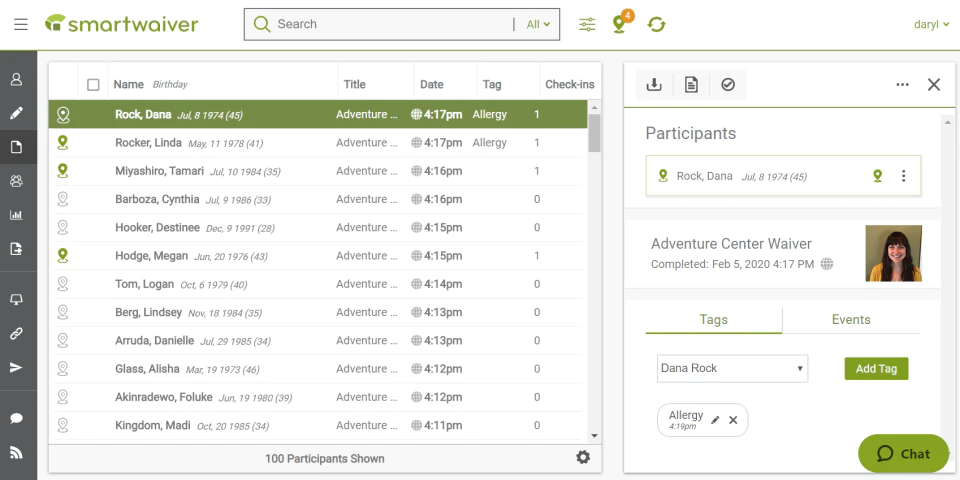The width and height of the screenshot is (960, 480).
Task: Toggle the select-all participants checkbox
Action: [93, 85]
